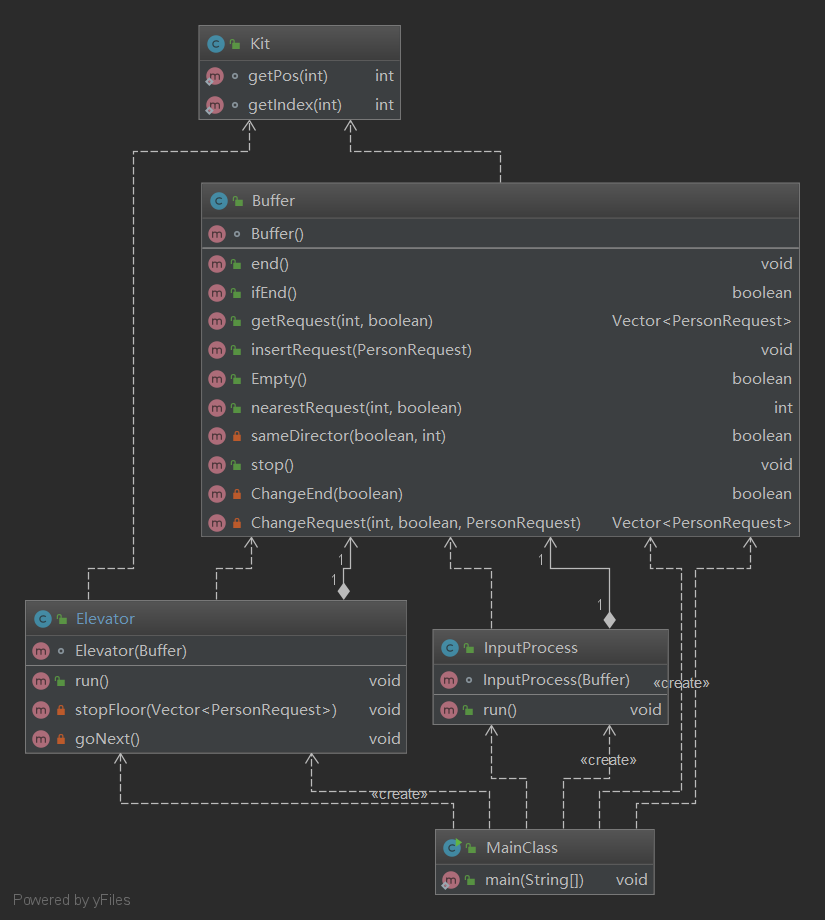Click the method icon for insertRequest(PersonRequest)

point(217,350)
